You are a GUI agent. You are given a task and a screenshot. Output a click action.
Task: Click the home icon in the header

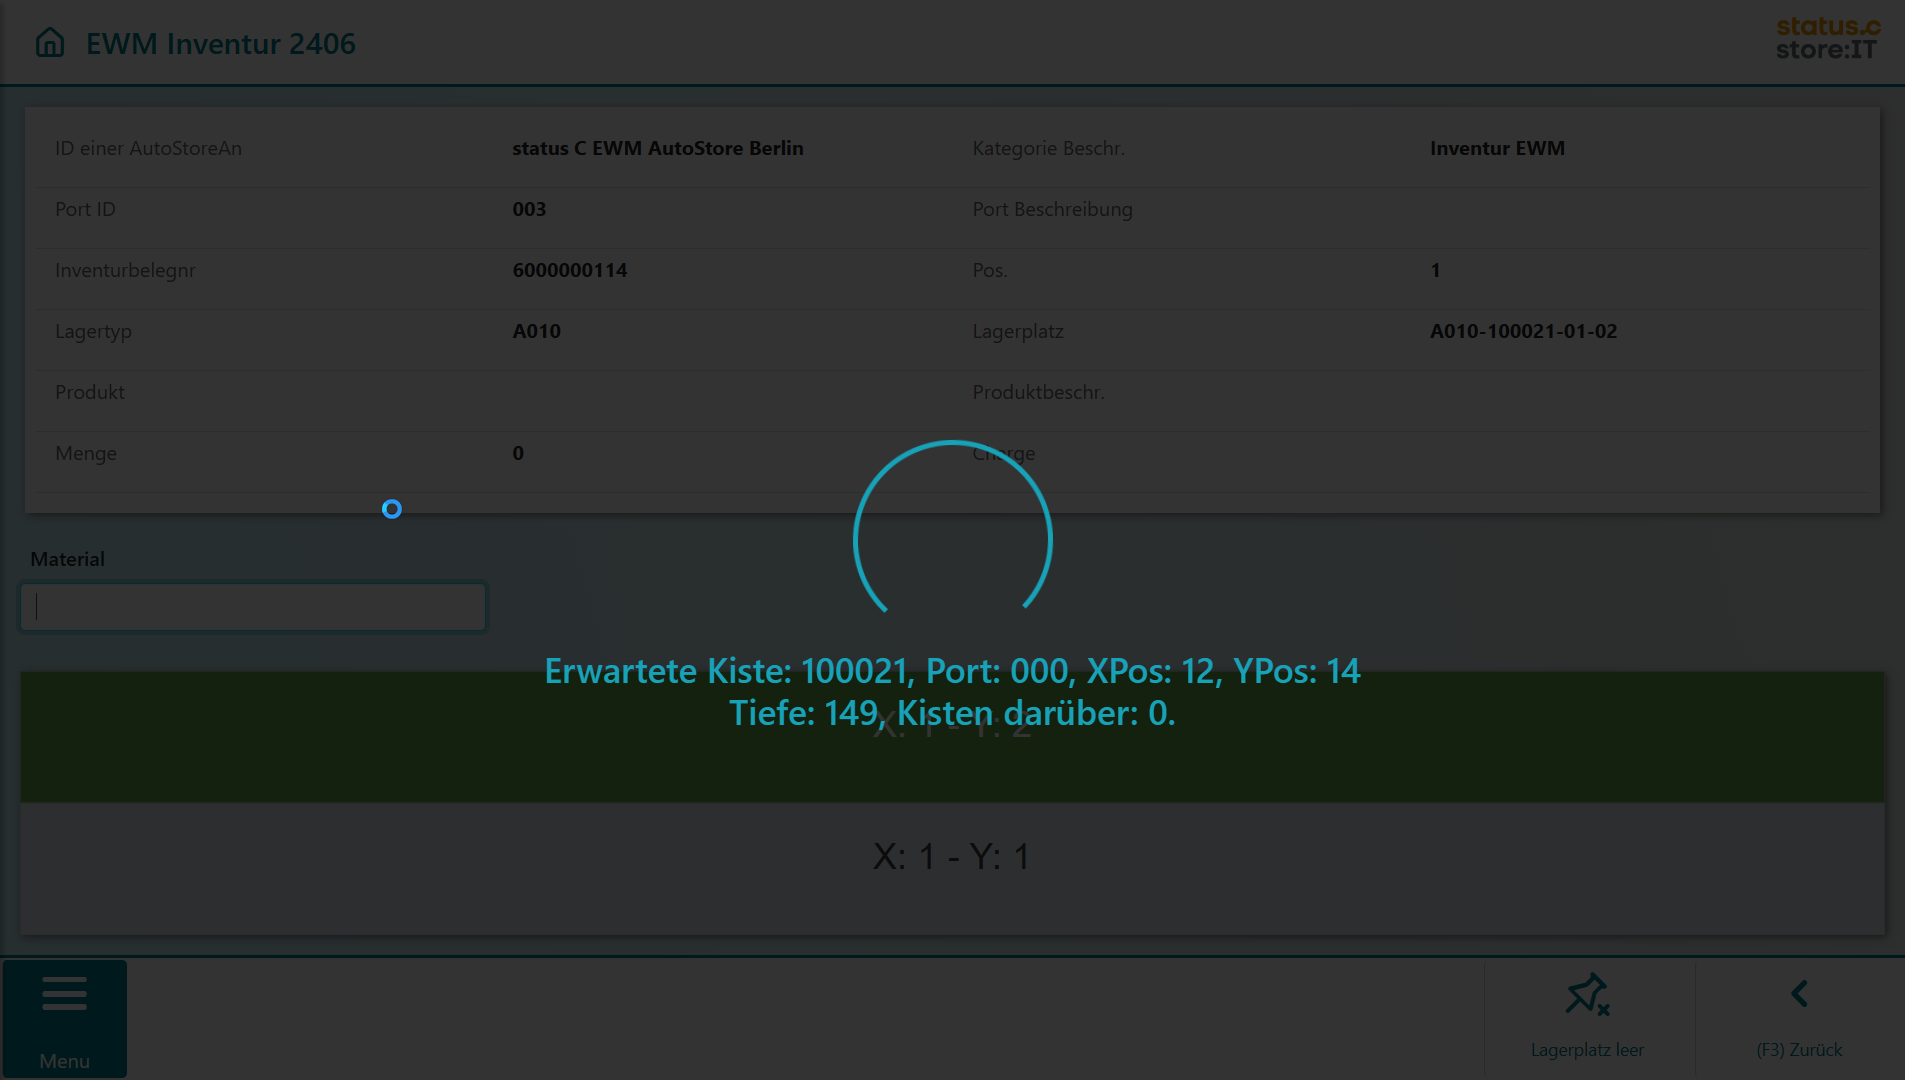coord(49,43)
